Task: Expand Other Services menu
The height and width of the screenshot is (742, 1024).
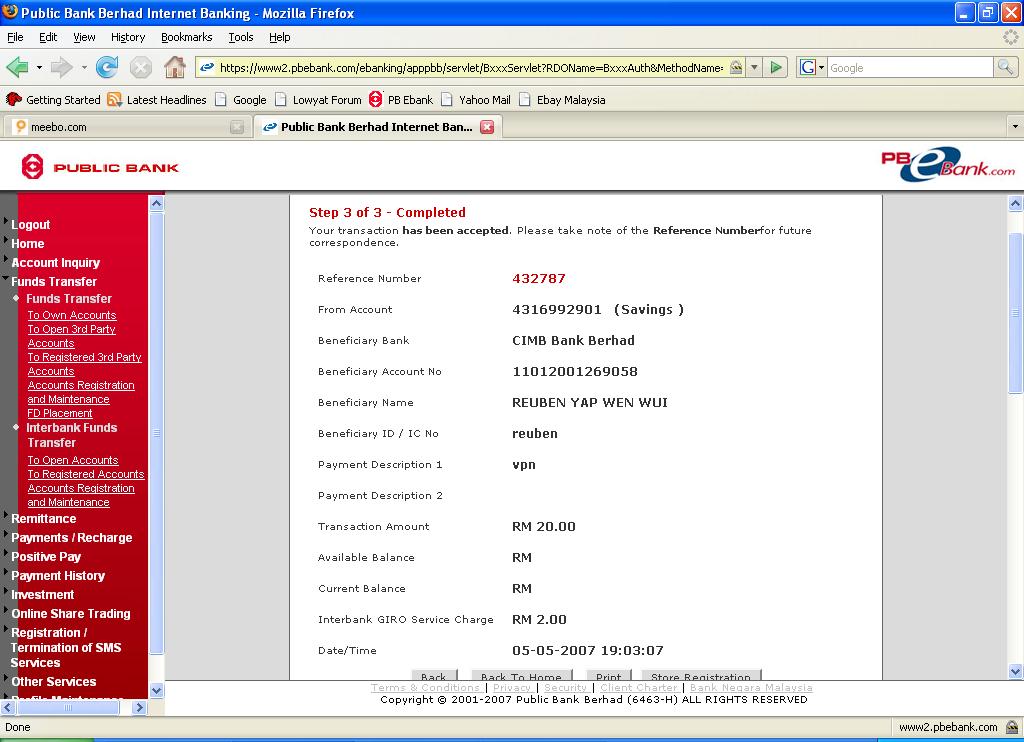Action: point(54,681)
